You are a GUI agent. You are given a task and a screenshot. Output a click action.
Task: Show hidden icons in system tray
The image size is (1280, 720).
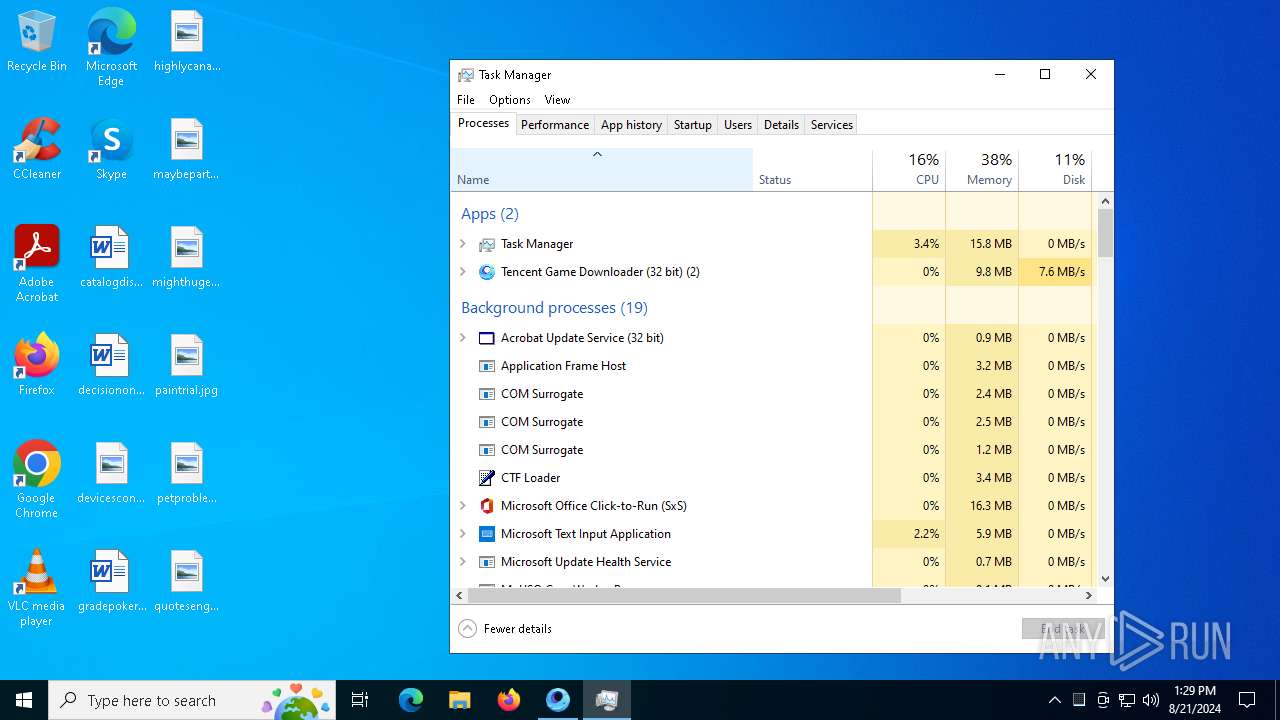coord(1054,700)
